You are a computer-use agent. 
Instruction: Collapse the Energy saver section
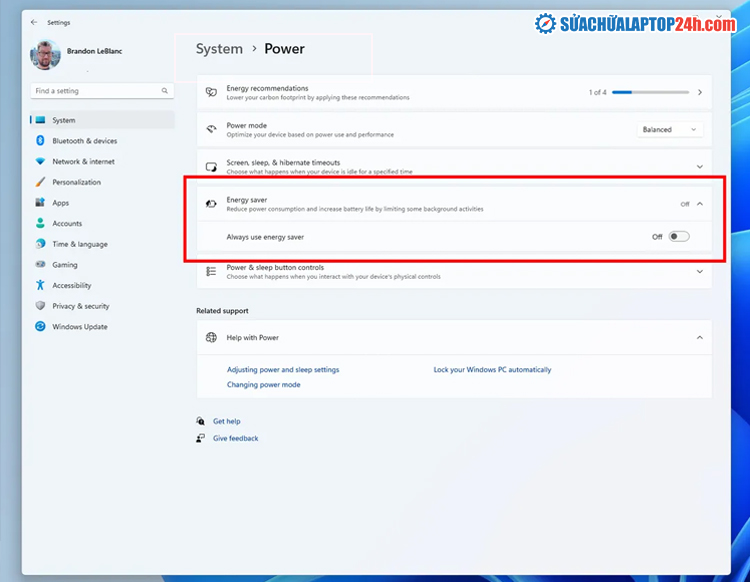(x=700, y=204)
